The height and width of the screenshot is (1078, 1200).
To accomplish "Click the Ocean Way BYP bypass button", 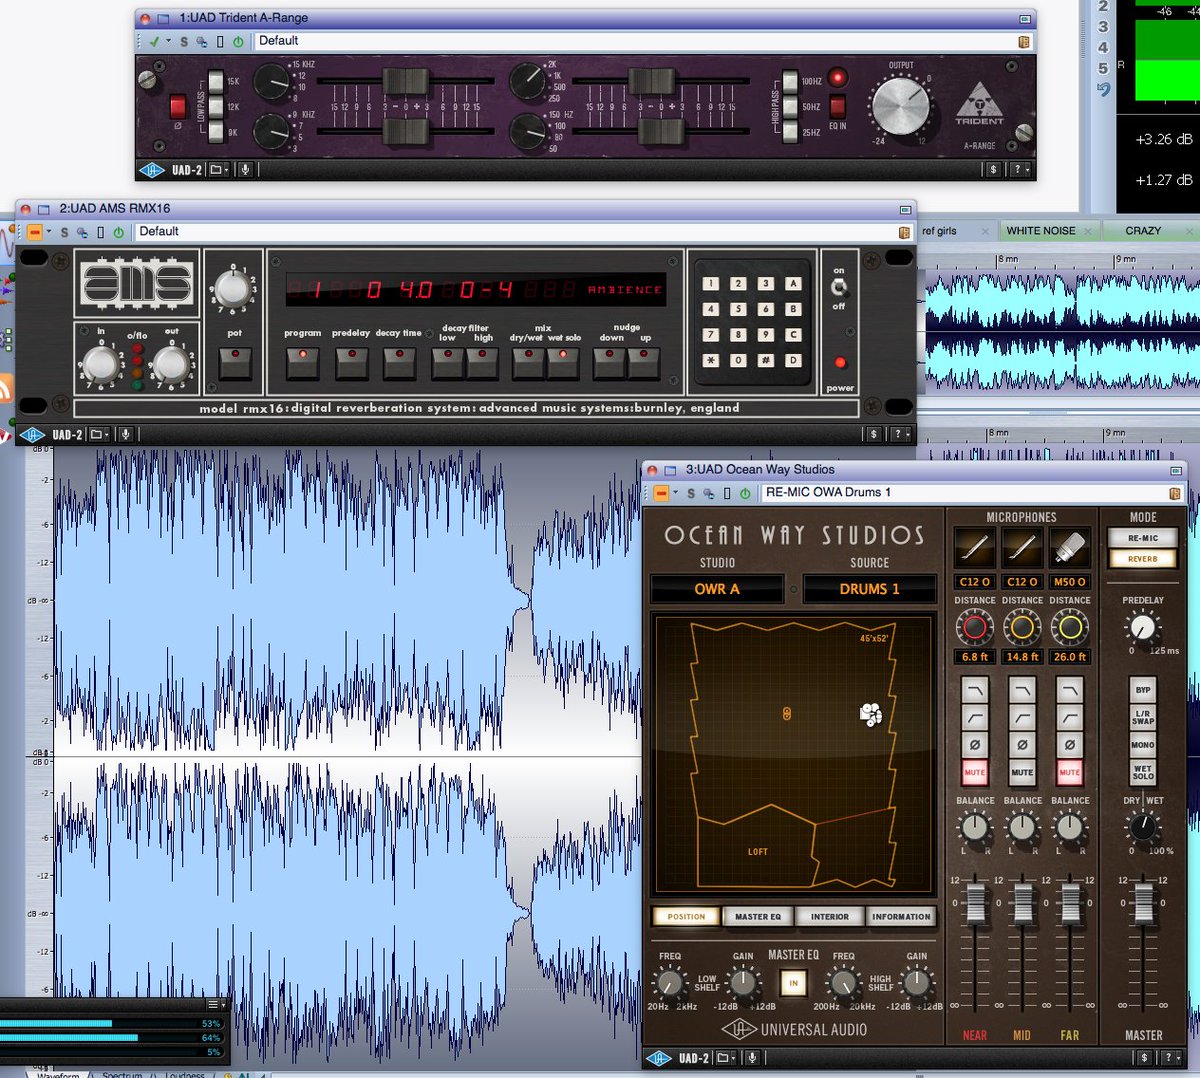I will pyautogui.click(x=1143, y=690).
